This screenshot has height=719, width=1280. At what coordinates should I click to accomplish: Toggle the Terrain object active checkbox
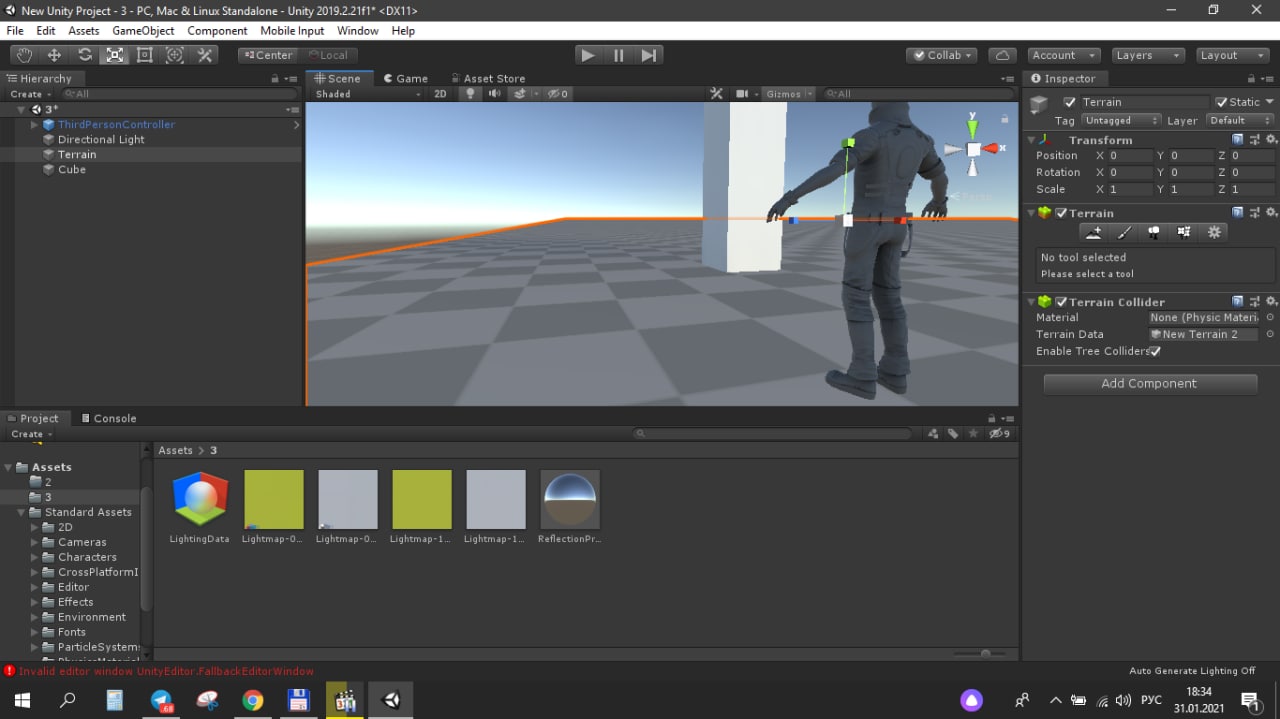point(1069,102)
